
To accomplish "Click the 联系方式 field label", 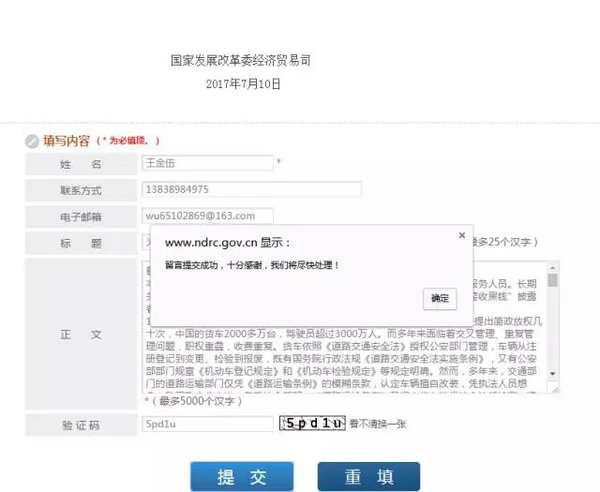I will 80,190.
